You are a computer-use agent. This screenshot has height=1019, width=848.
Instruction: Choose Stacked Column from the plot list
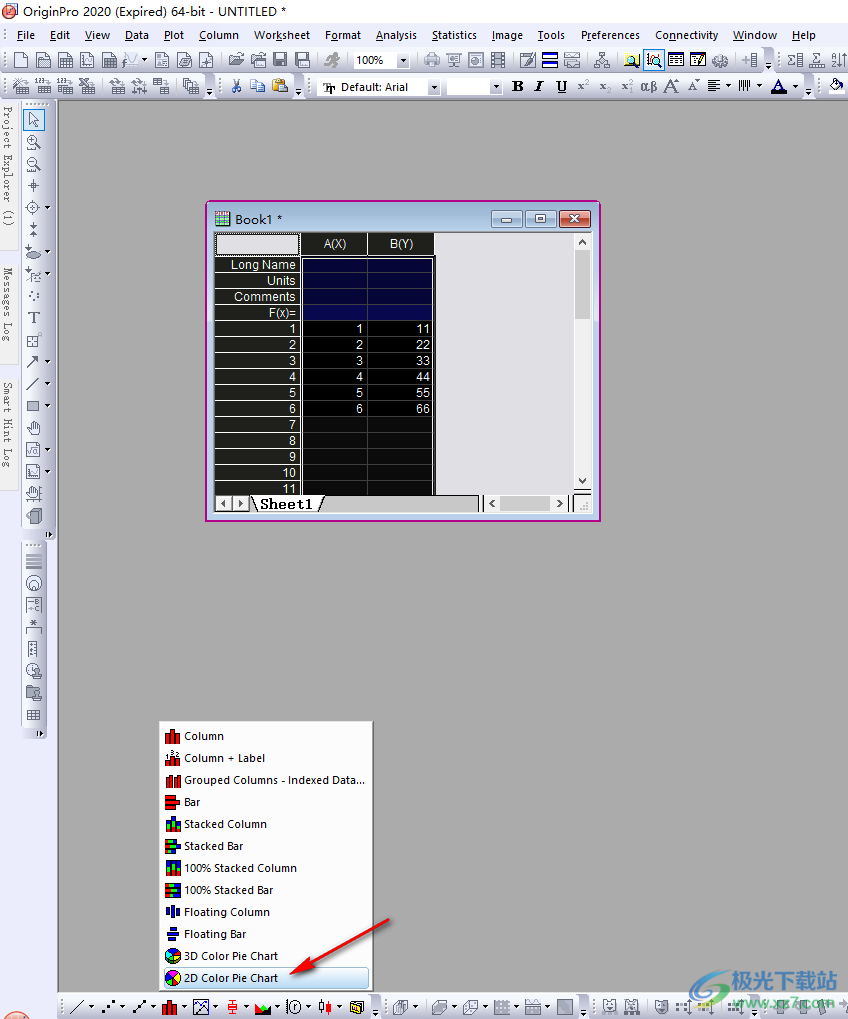click(266, 824)
